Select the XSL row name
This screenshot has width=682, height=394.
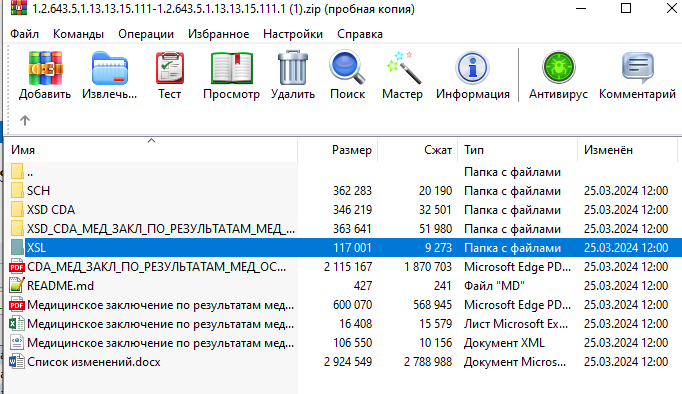pos(36,247)
